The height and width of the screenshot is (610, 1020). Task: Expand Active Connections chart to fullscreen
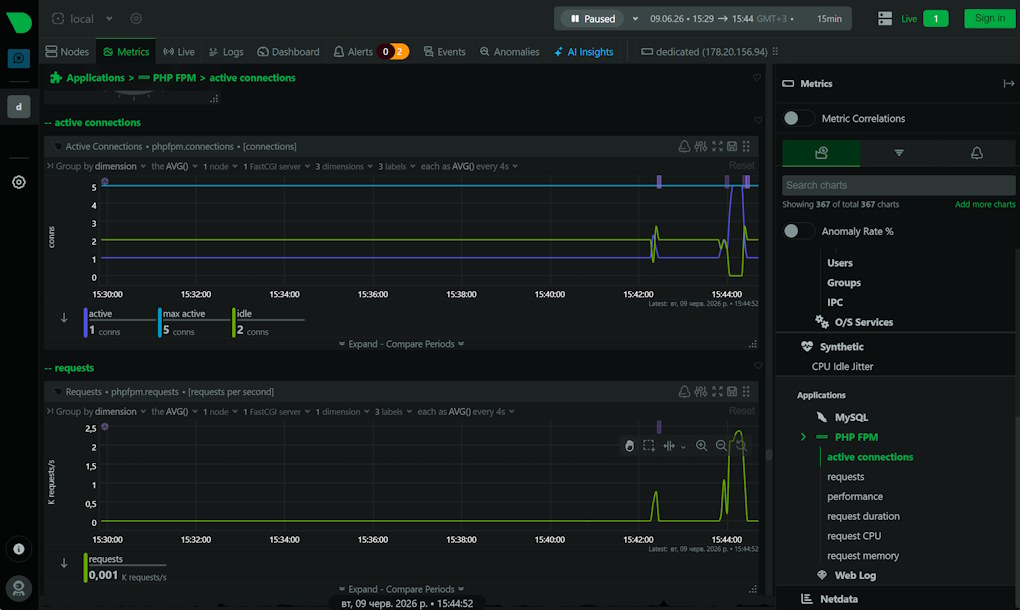[x=717, y=146]
